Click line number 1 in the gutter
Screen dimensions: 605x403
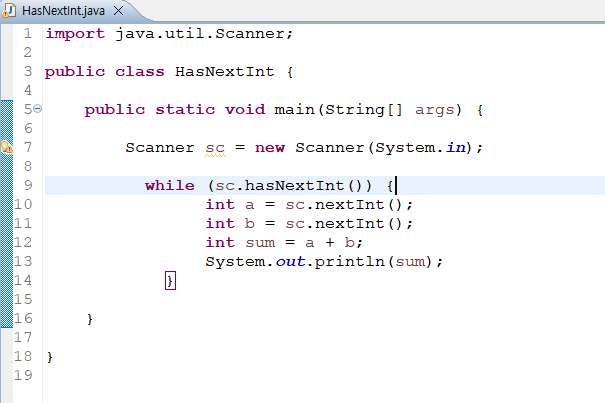tap(27, 34)
